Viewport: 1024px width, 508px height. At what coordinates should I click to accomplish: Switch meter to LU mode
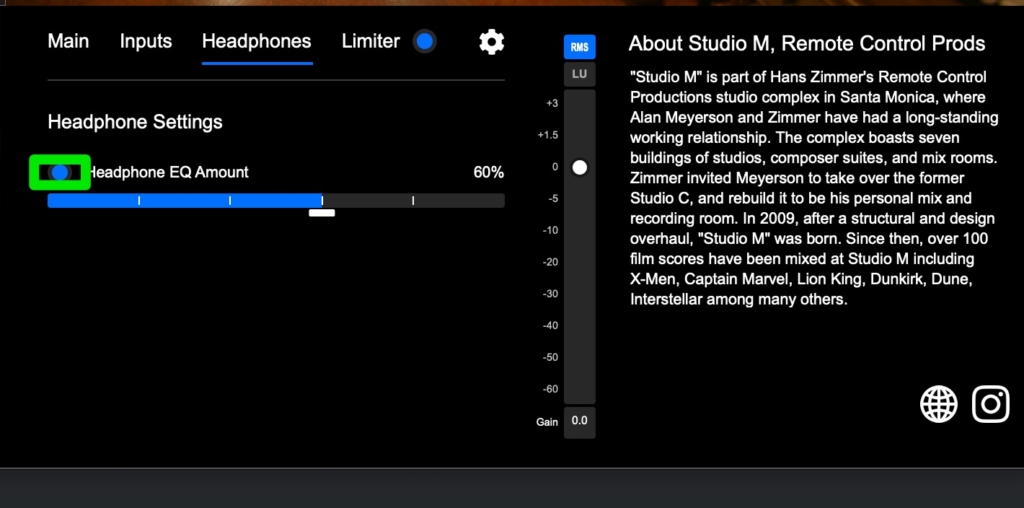[x=579, y=74]
